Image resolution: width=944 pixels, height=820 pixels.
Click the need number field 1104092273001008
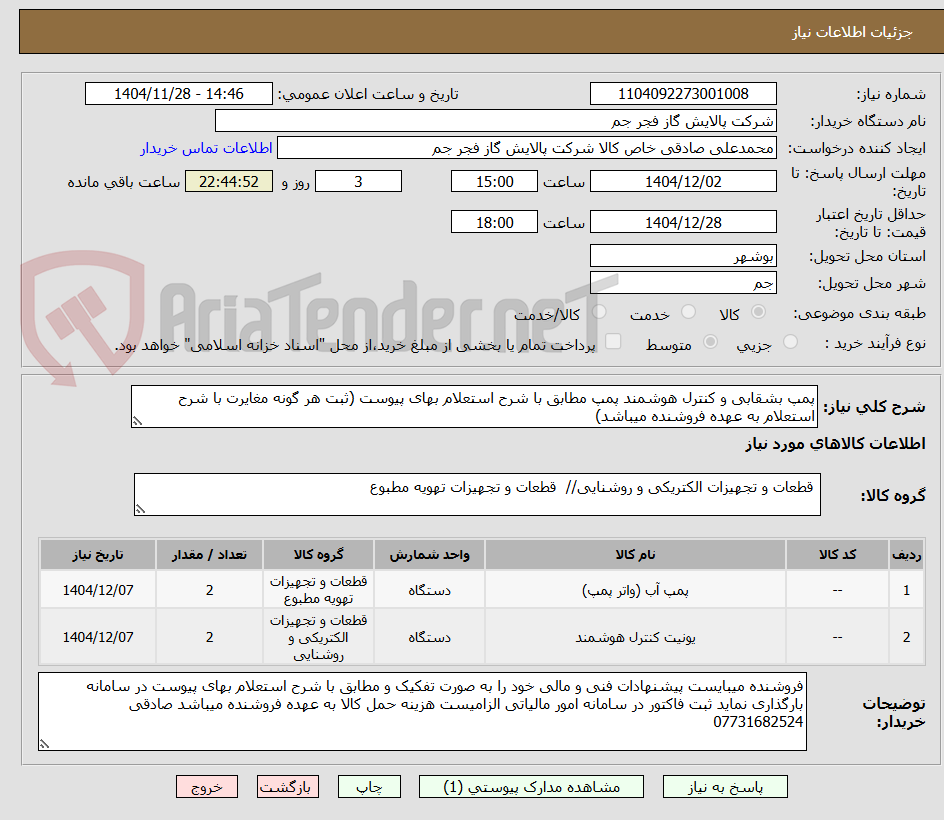click(x=683, y=94)
